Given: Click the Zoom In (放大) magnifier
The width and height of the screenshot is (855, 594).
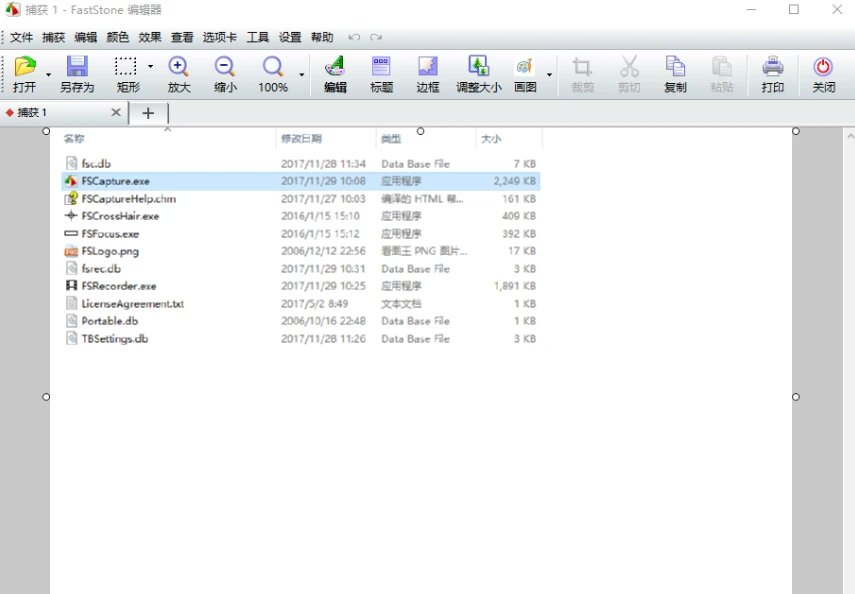Looking at the screenshot, I should tap(179, 68).
